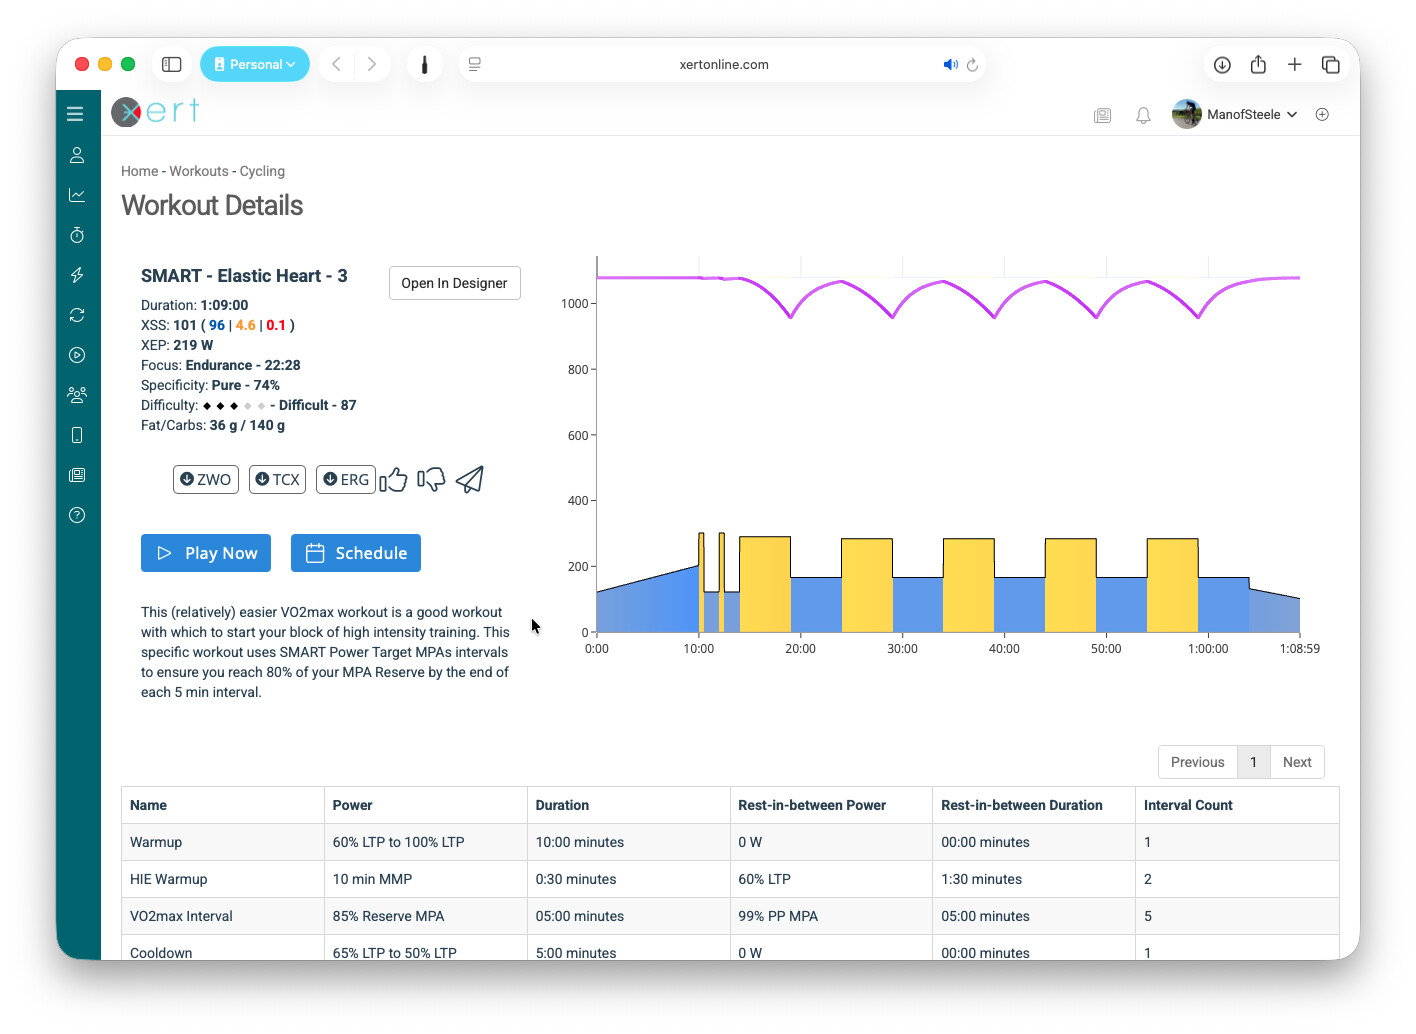
Task: Click the xertonline.com address bar
Action: (x=723, y=64)
